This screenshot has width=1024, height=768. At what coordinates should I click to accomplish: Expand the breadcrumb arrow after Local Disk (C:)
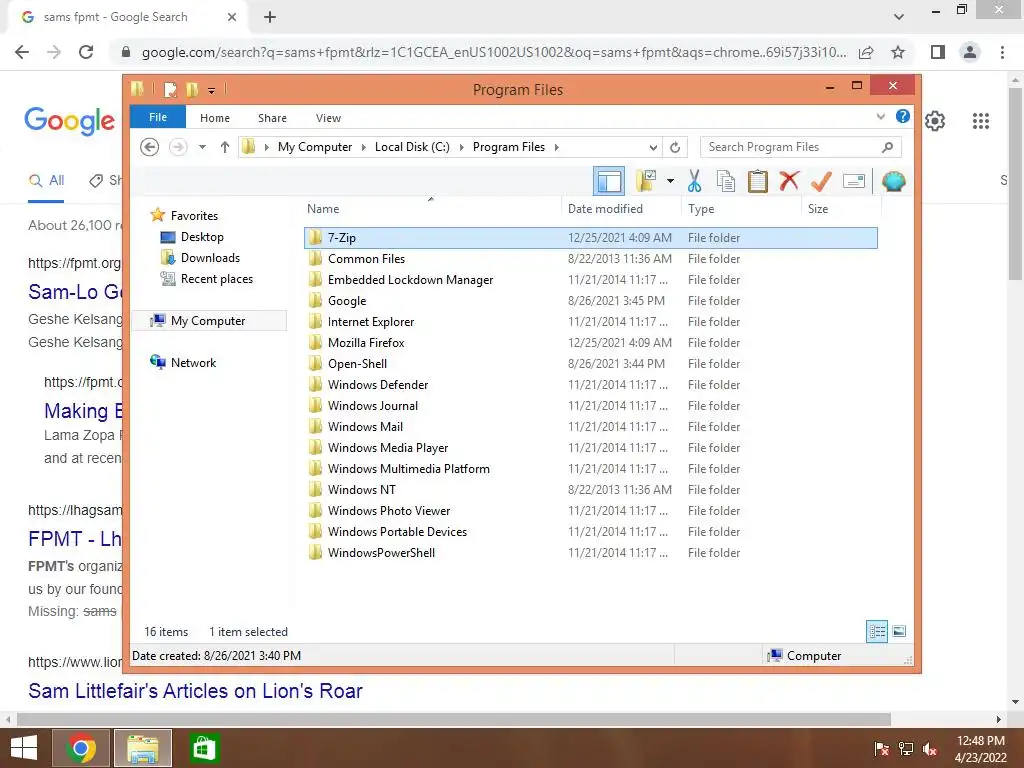[x=462, y=147]
